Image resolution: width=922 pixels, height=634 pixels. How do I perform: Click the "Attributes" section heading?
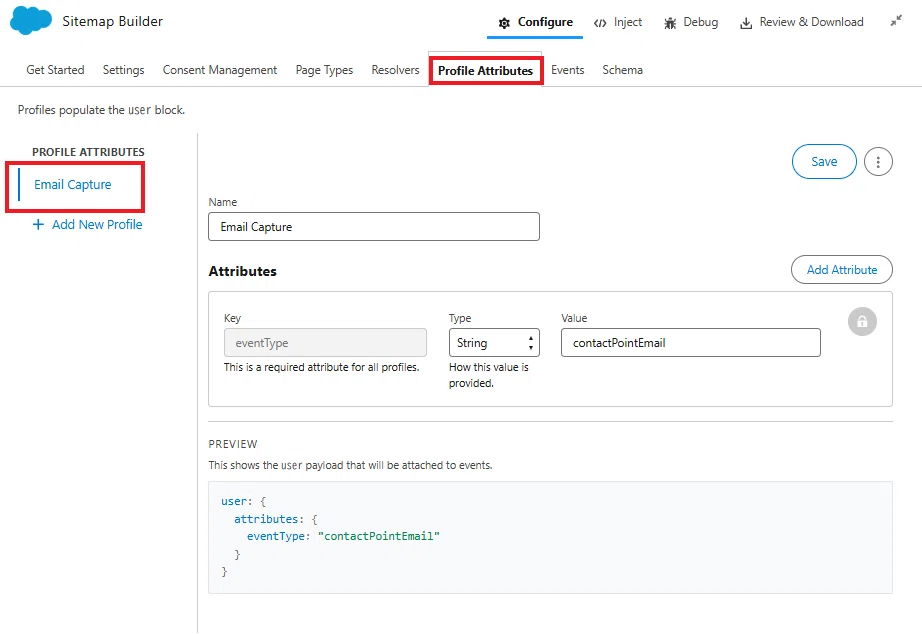pos(243,271)
